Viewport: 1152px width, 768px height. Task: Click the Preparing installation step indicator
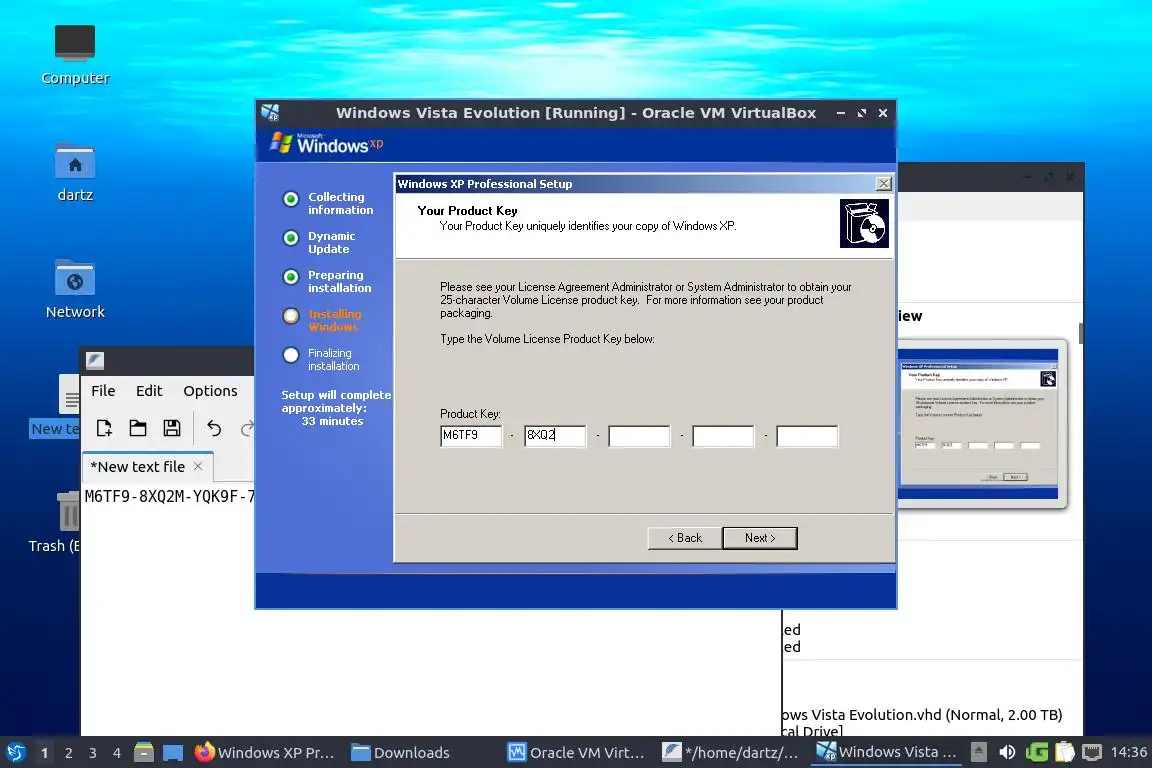291,277
